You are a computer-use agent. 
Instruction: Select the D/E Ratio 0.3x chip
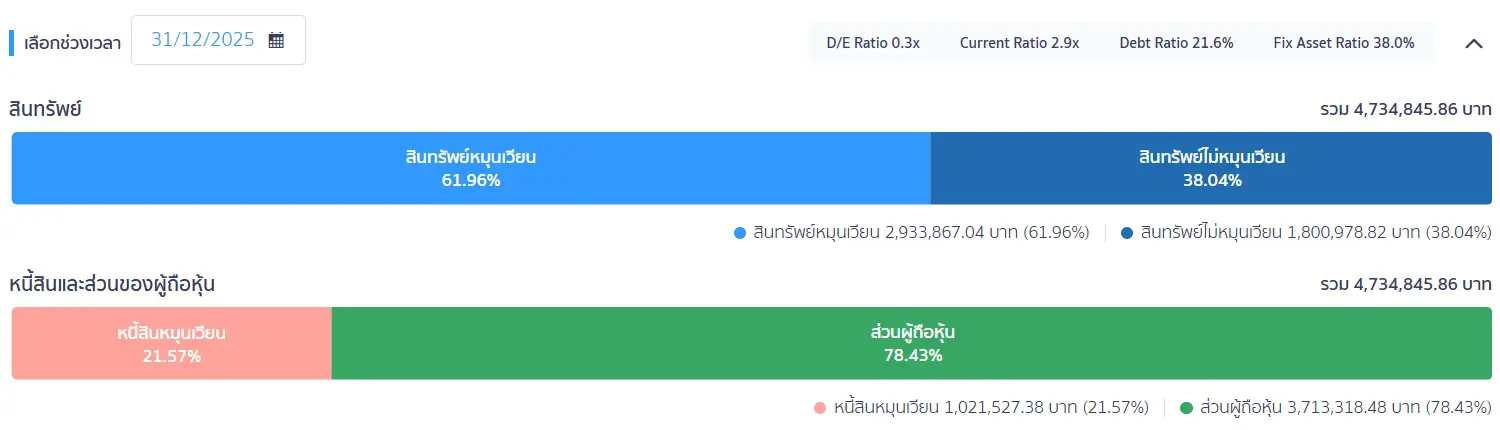click(x=873, y=43)
